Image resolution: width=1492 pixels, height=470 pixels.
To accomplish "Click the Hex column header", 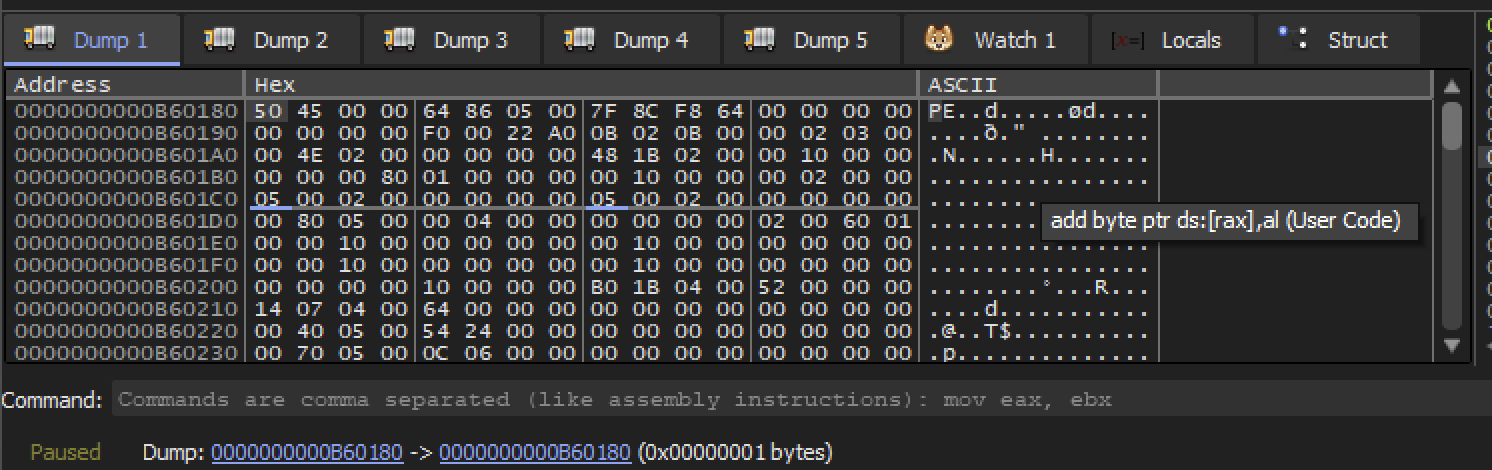I will 581,85.
